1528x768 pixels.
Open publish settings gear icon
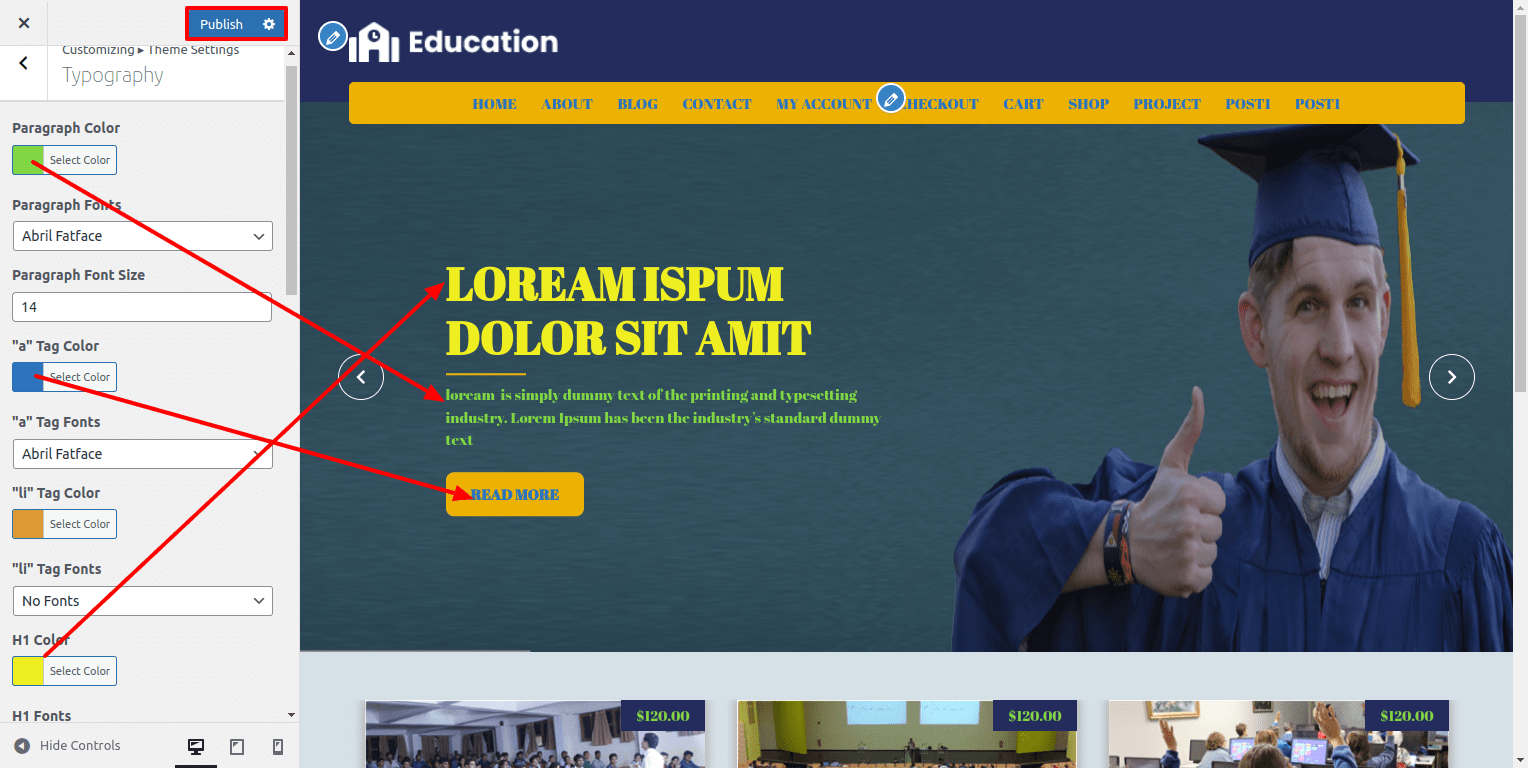pos(268,24)
